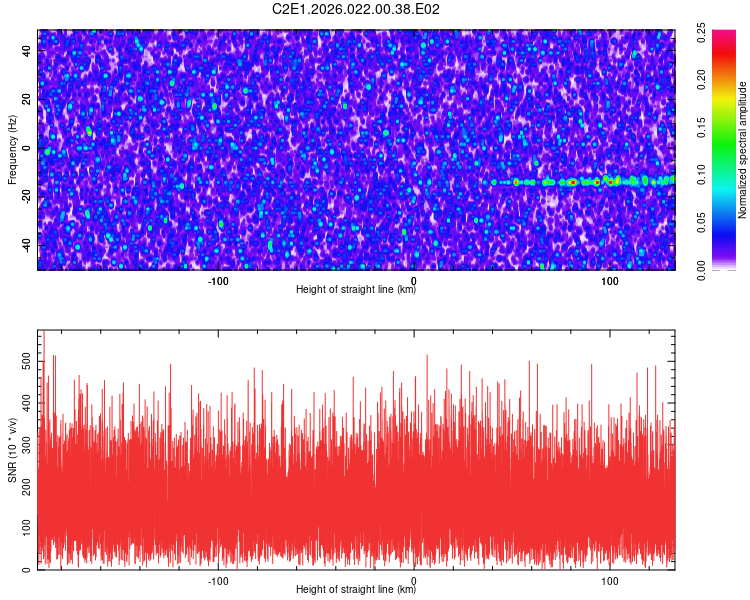Screen dimensions: 750x600
Task: Click the SNR plot's 'Height of straight line (km)' label
Action: tap(356, 589)
